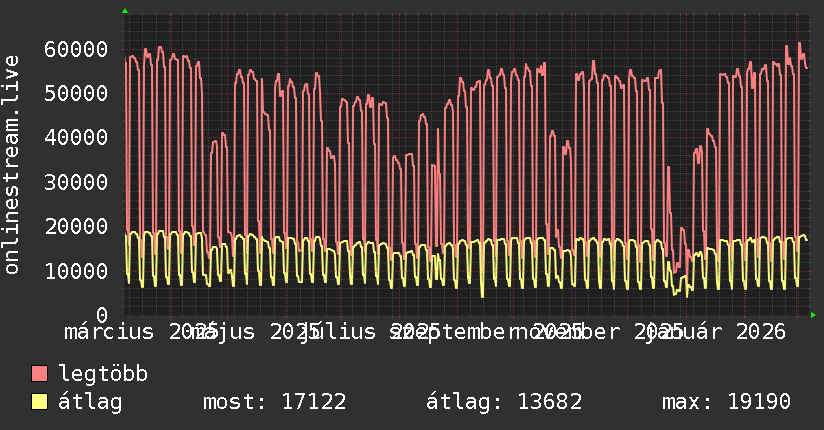
Task: Select the legtöbb legend label
Action: pyautogui.click(x=103, y=374)
